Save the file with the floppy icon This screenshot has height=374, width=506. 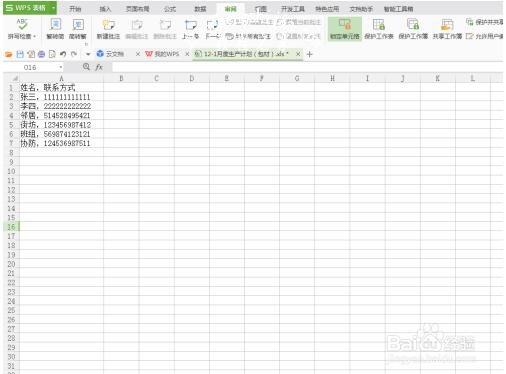20,54
